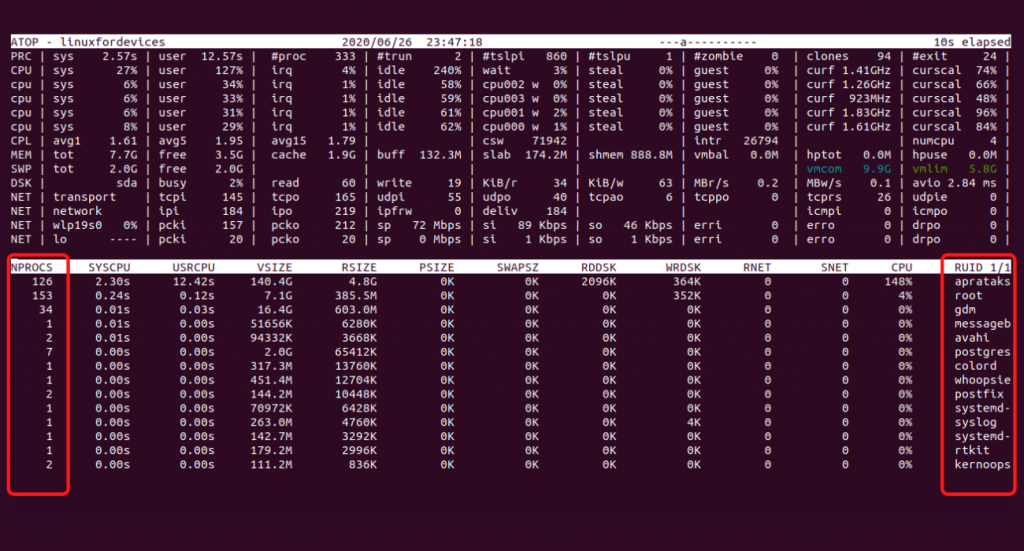Select the vmlim value 5.8G
Viewport: 1024px width, 551px height.
(983, 169)
